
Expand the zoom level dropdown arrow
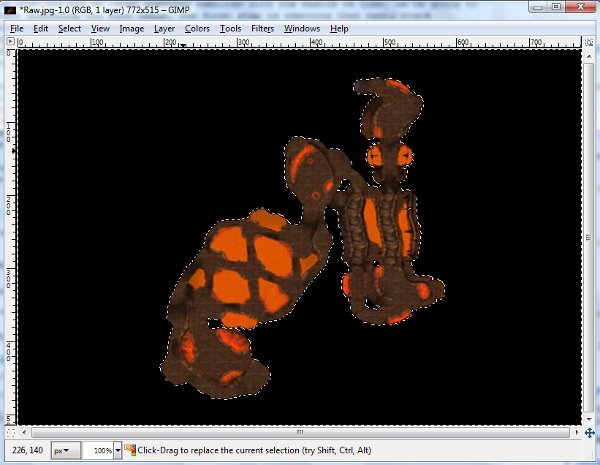click(118, 450)
